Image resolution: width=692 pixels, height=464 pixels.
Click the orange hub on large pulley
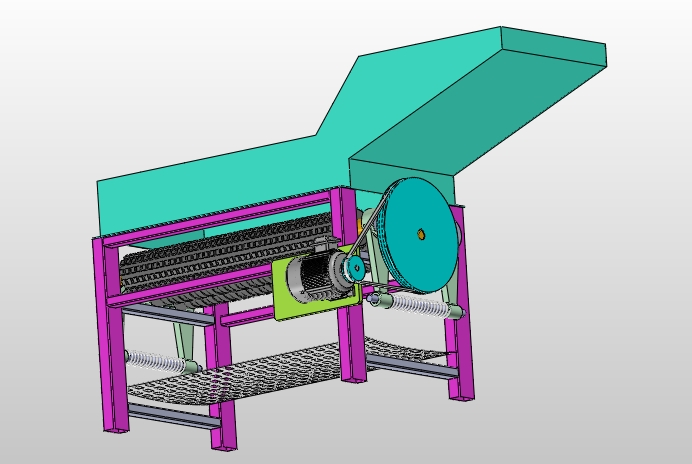coord(421,235)
